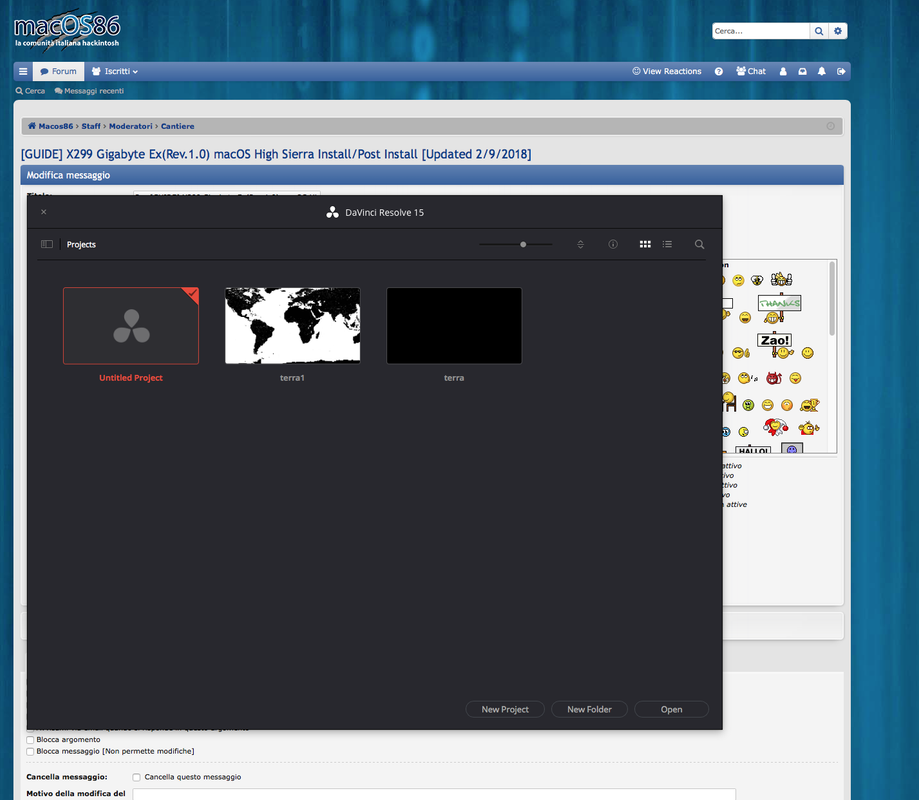The height and width of the screenshot is (800, 919).
Task: Click into the Cerca search field
Action: 761,31
